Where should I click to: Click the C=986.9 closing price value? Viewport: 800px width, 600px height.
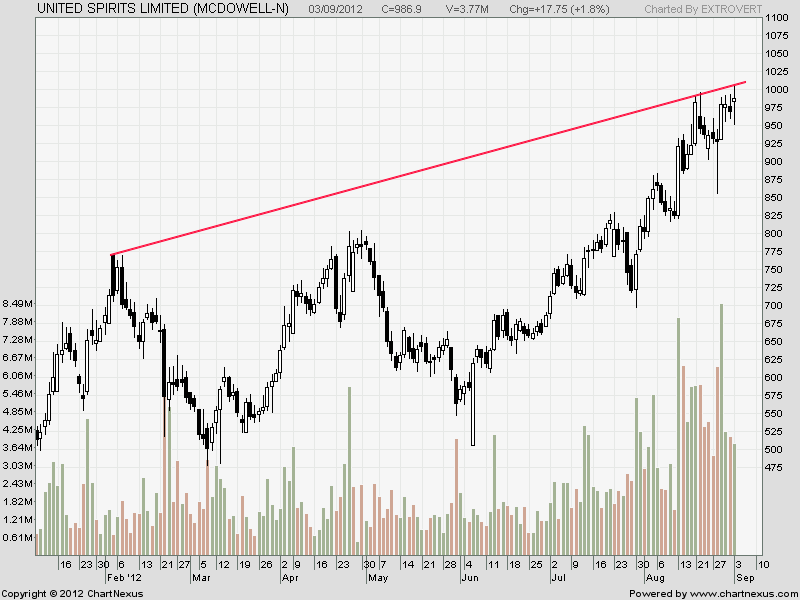click(x=405, y=8)
